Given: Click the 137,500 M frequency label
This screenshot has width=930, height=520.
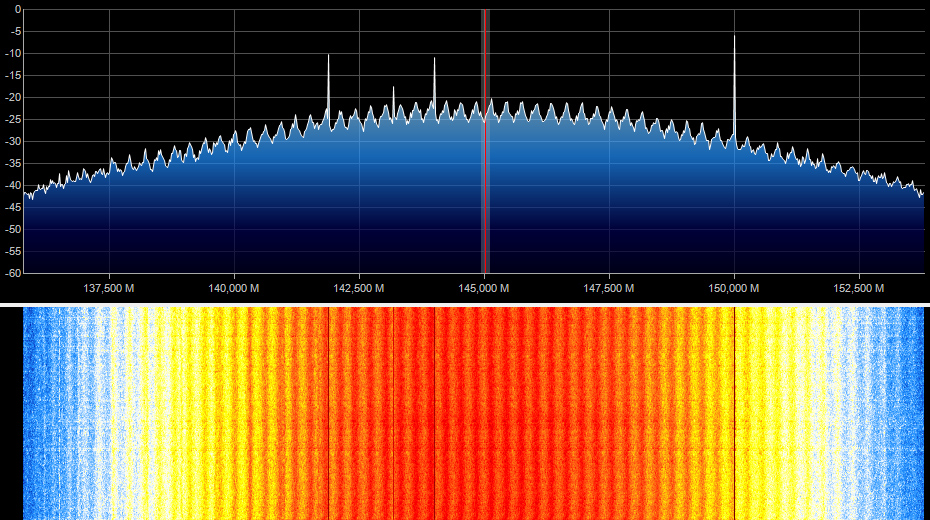Looking at the screenshot, I should coord(109,289).
